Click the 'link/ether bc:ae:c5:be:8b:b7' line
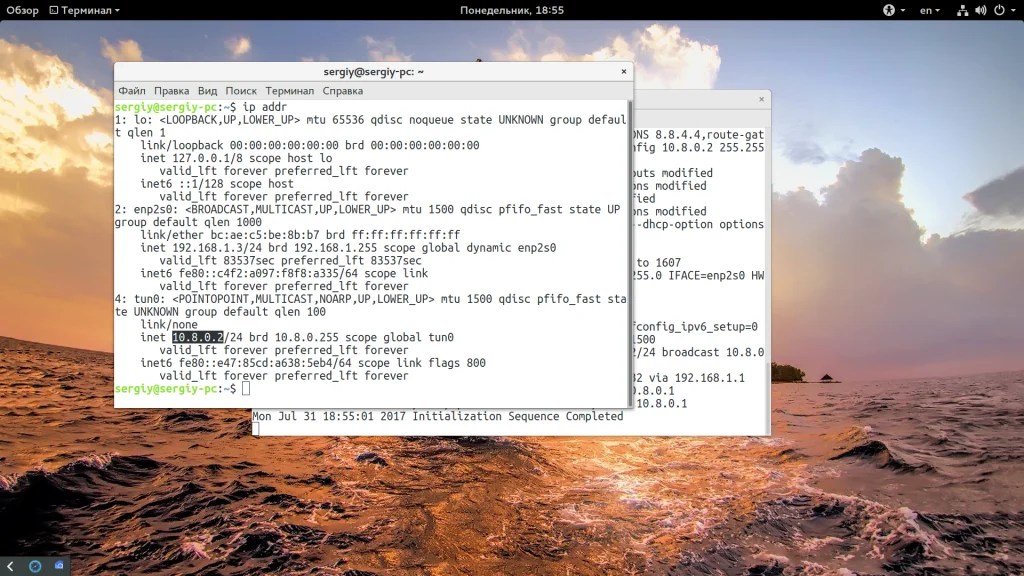The image size is (1024, 576). (x=300, y=235)
